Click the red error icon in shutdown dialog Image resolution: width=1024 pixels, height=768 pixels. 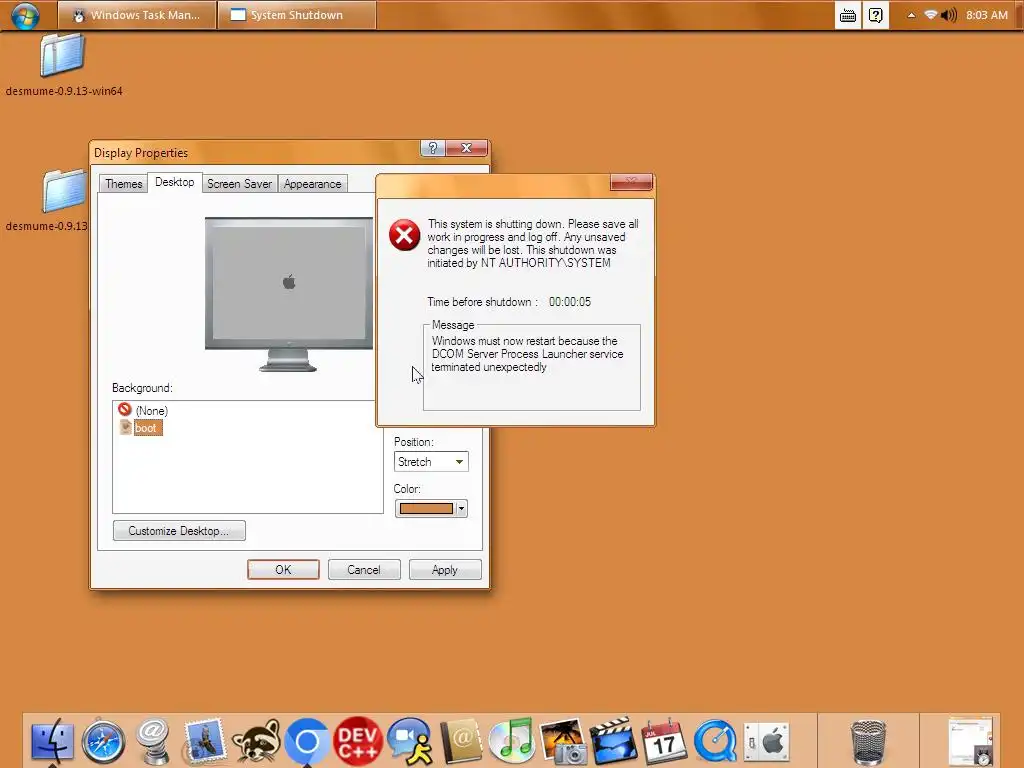(x=405, y=235)
